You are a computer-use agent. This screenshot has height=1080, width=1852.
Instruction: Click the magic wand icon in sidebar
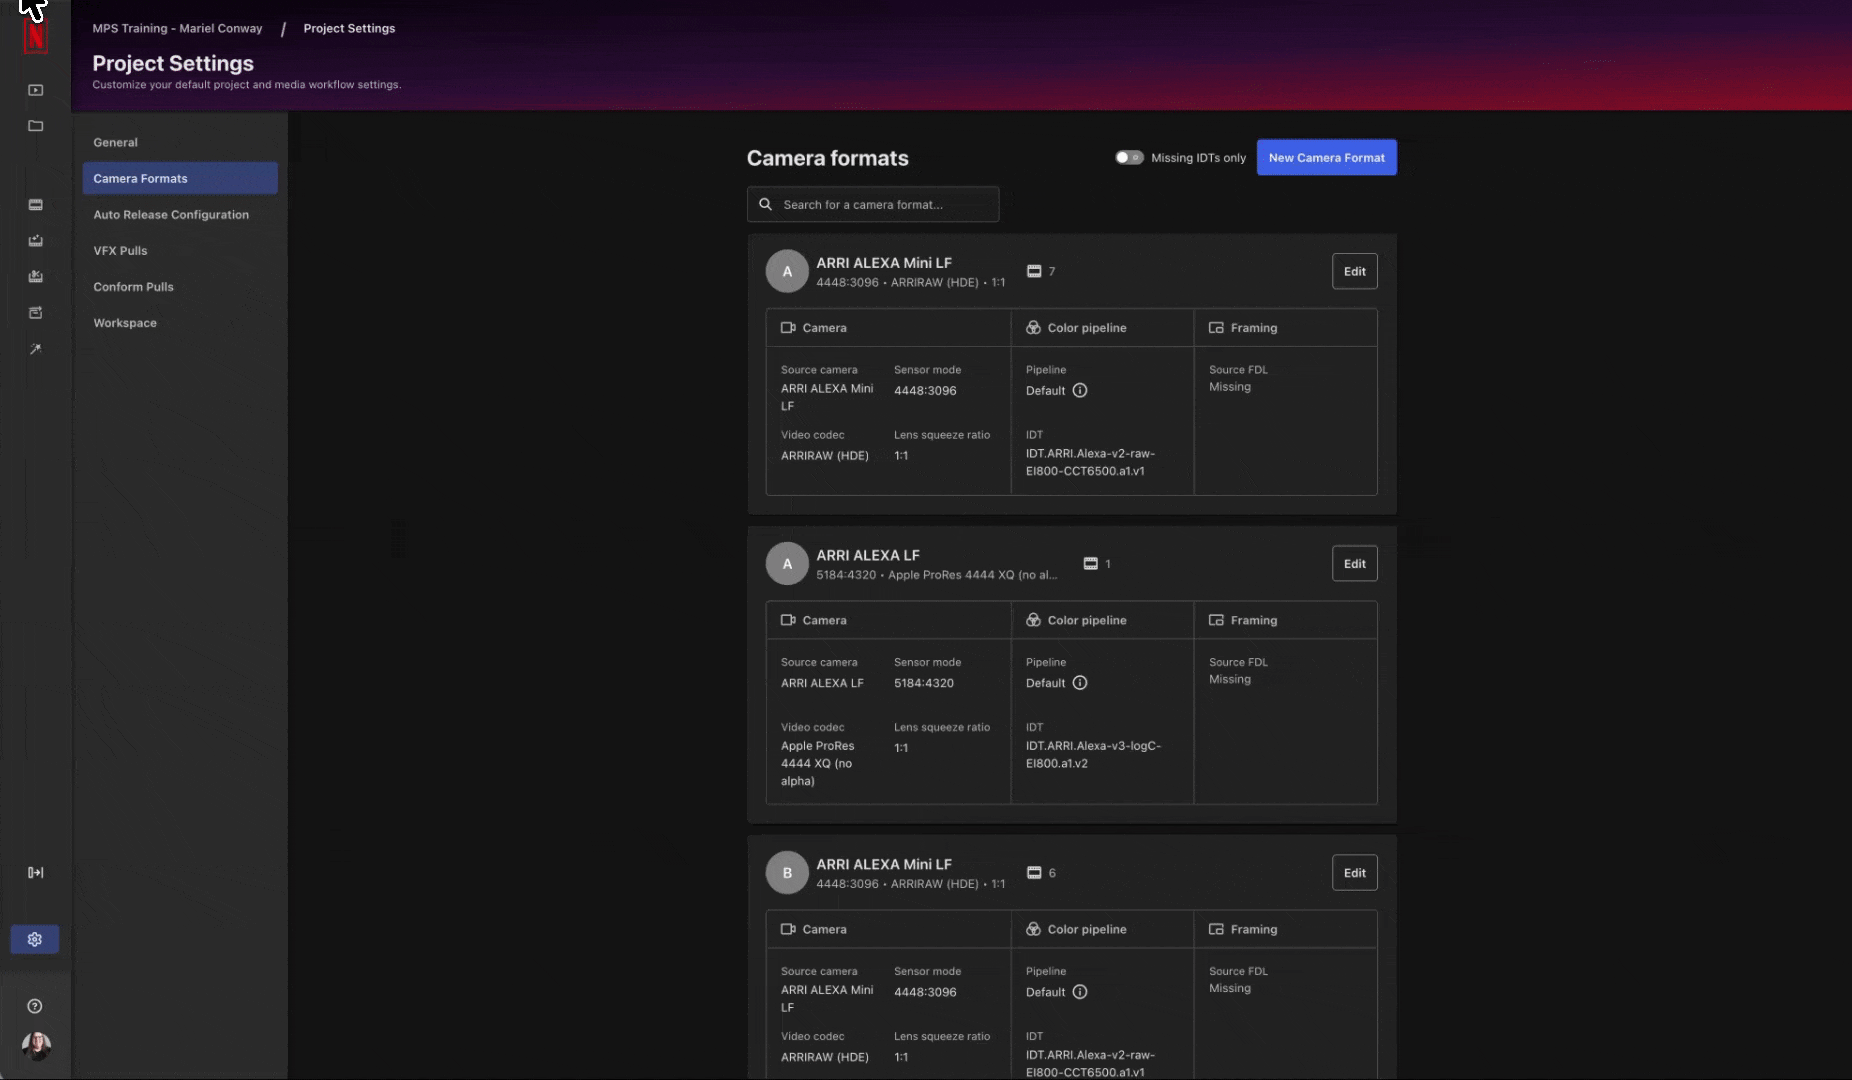click(36, 349)
